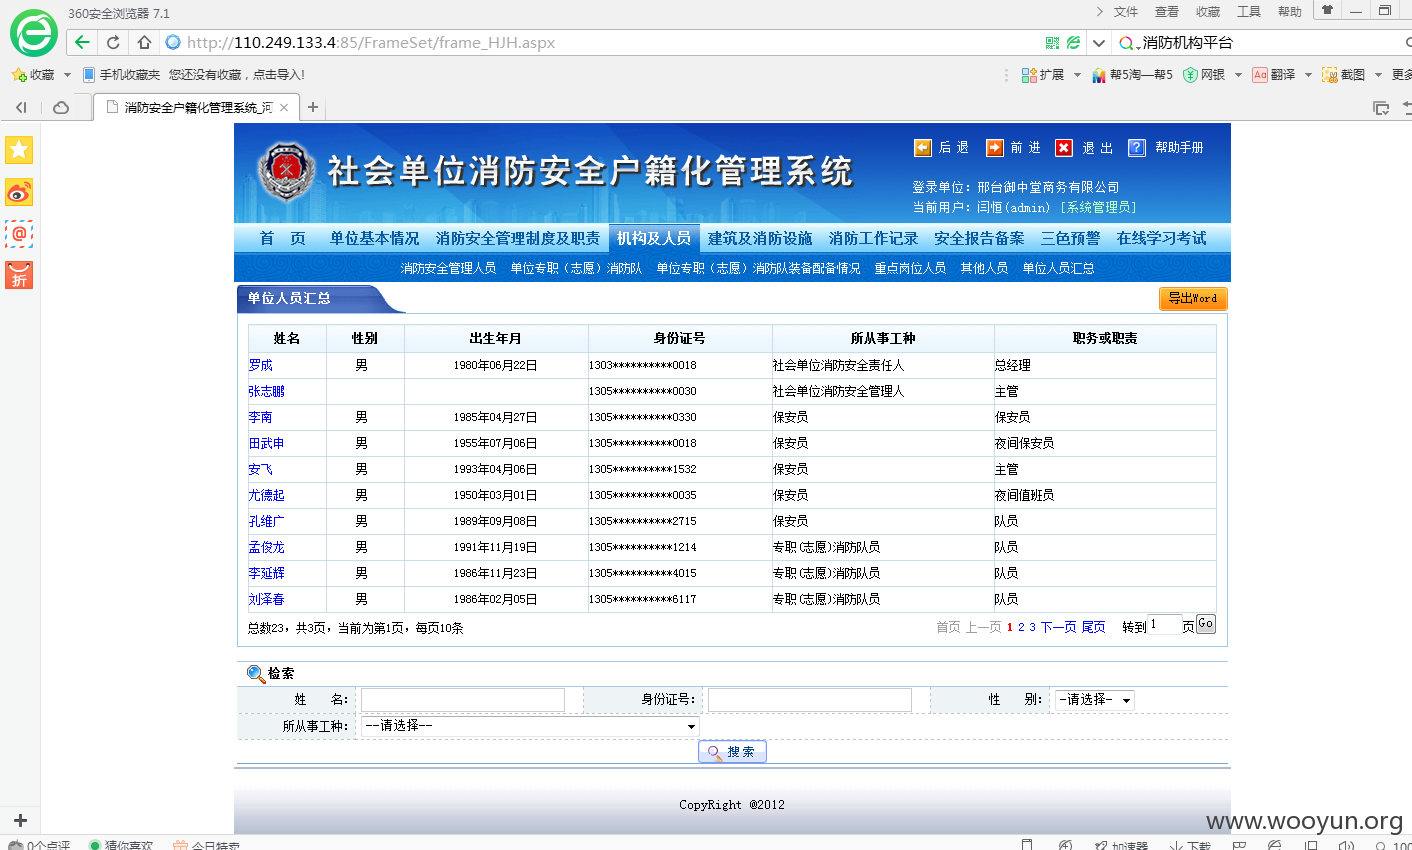This screenshot has width=1412, height=850.
Task: Open 网银 online banking toolbar icon
Action: [1190, 75]
